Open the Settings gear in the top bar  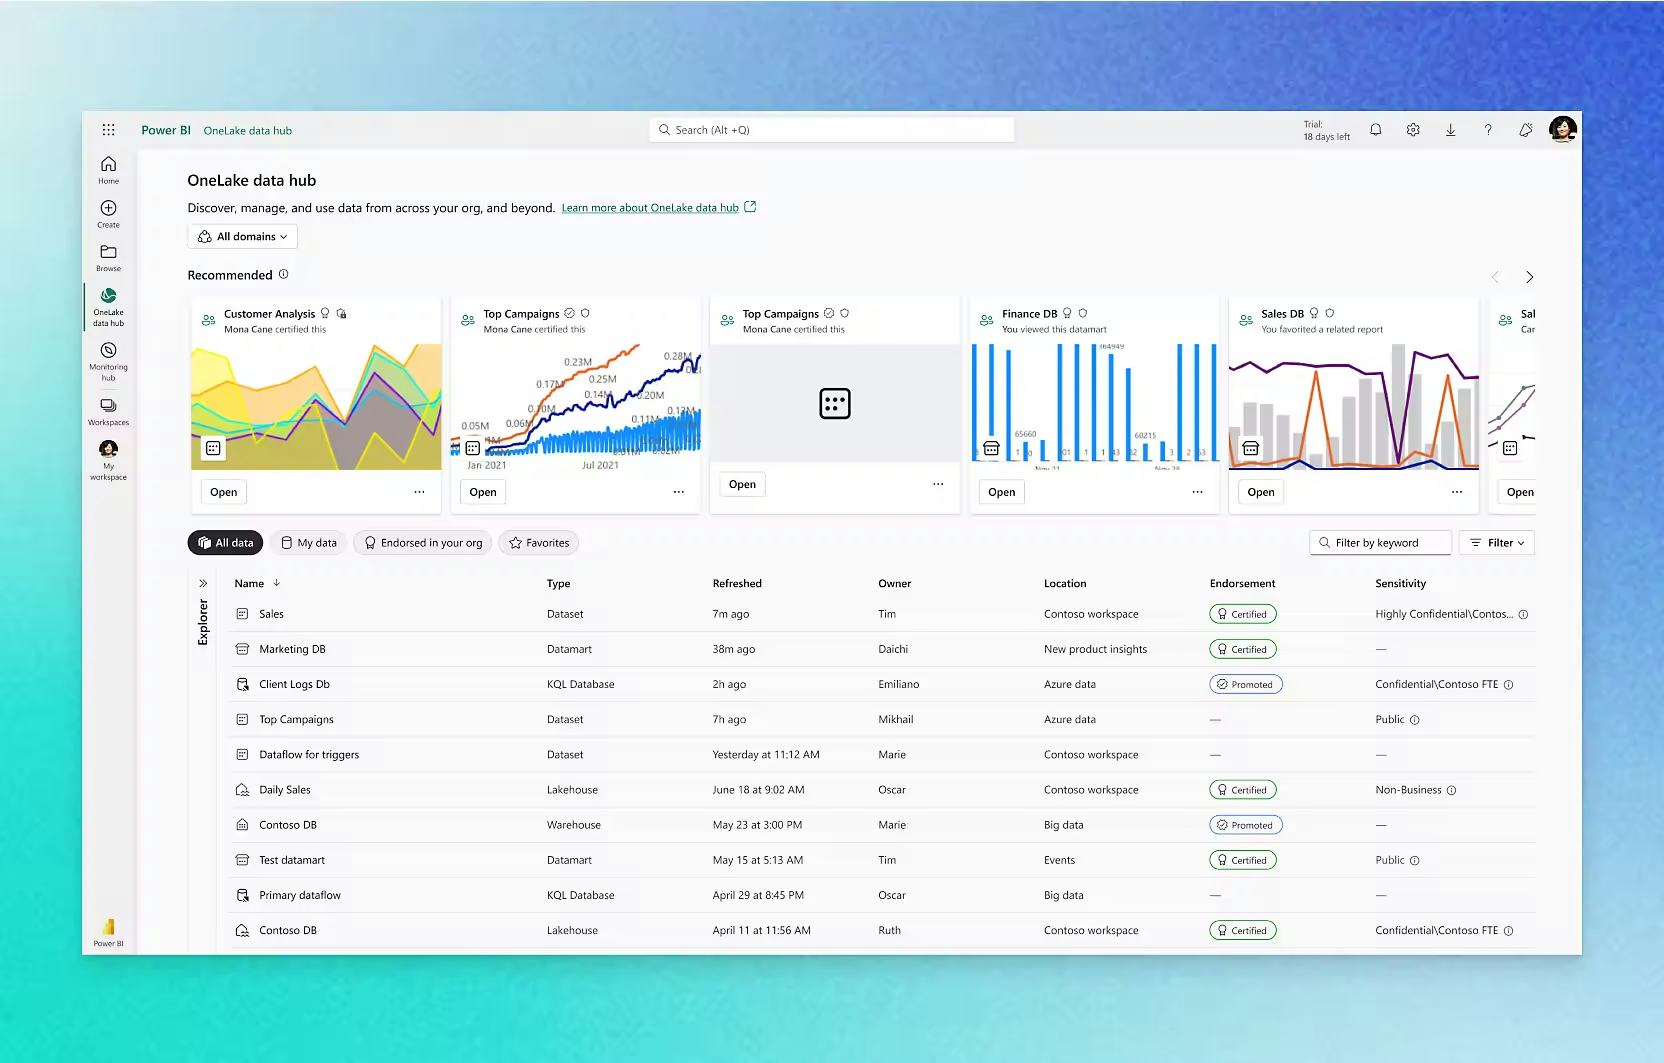tap(1413, 129)
